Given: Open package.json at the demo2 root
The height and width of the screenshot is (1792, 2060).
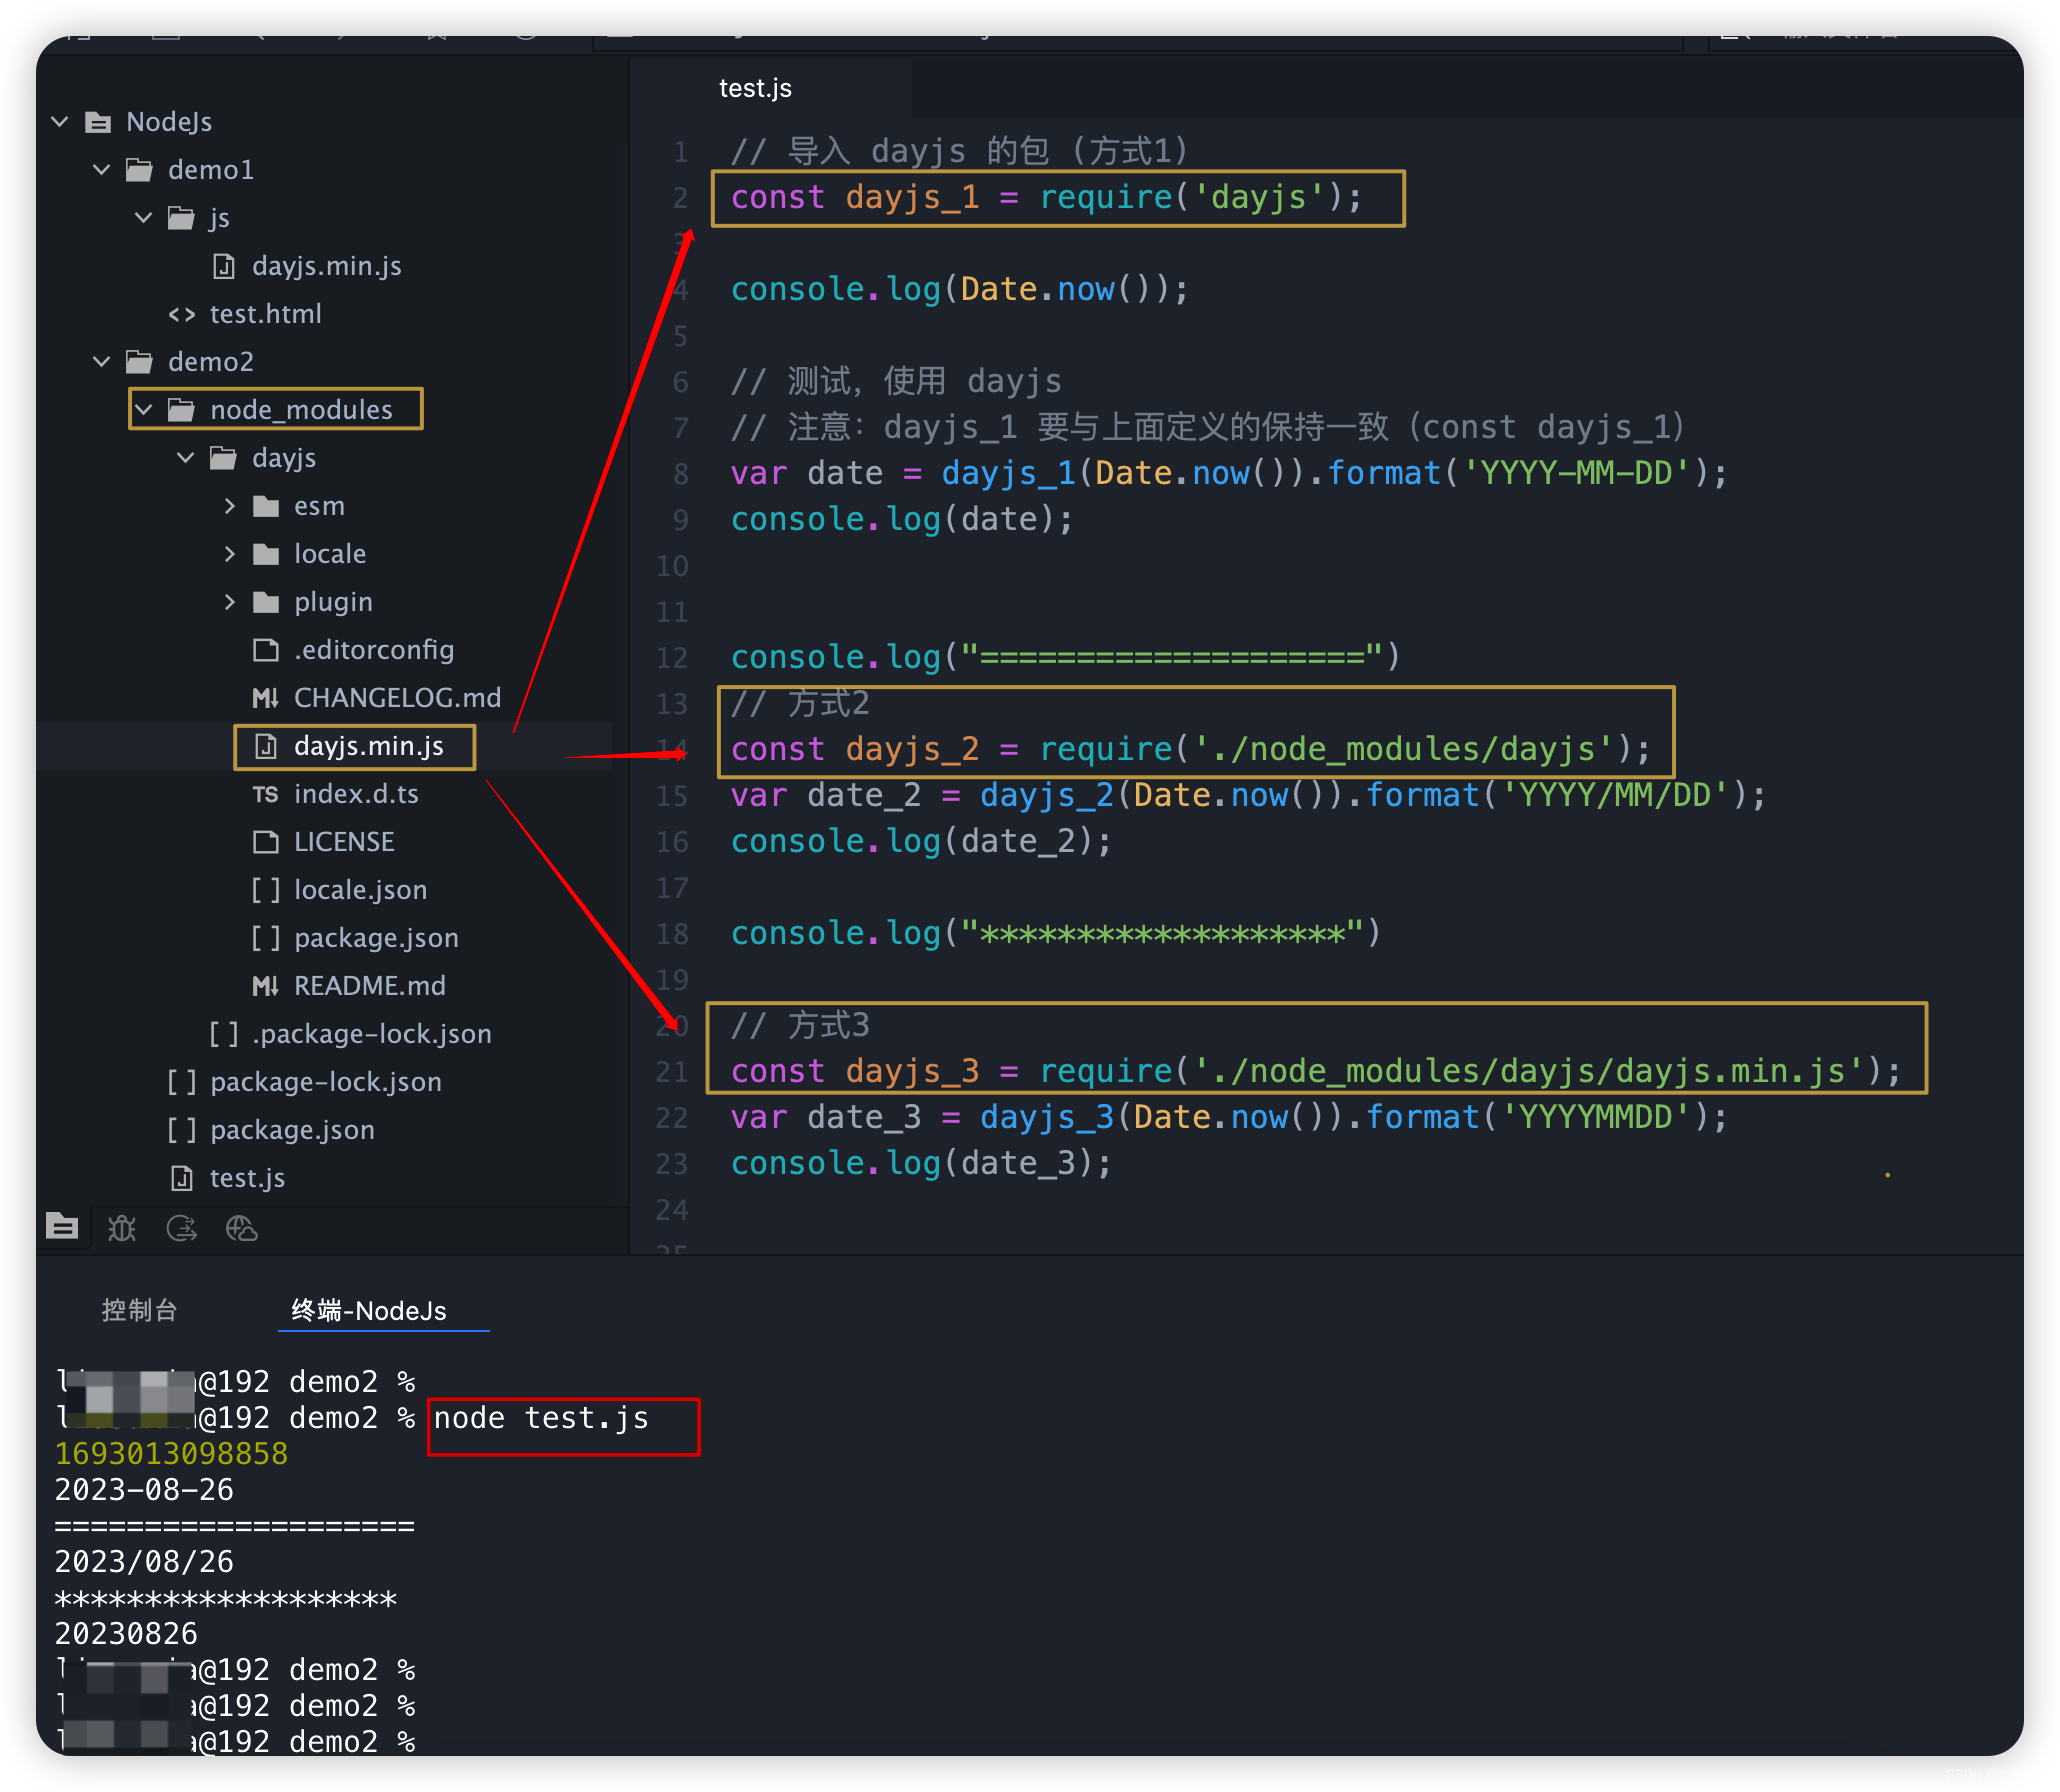Looking at the screenshot, I should (292, 1130).
